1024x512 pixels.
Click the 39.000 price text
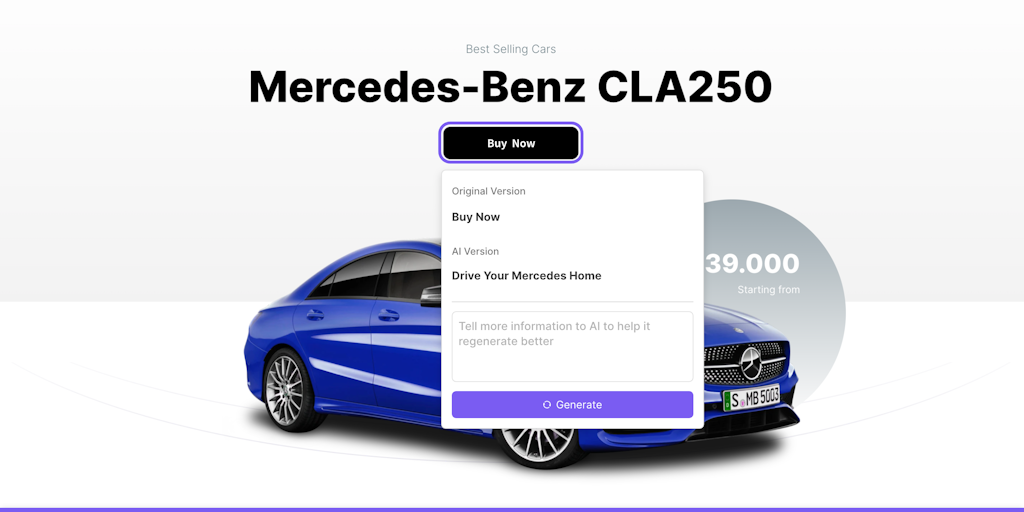752,264
